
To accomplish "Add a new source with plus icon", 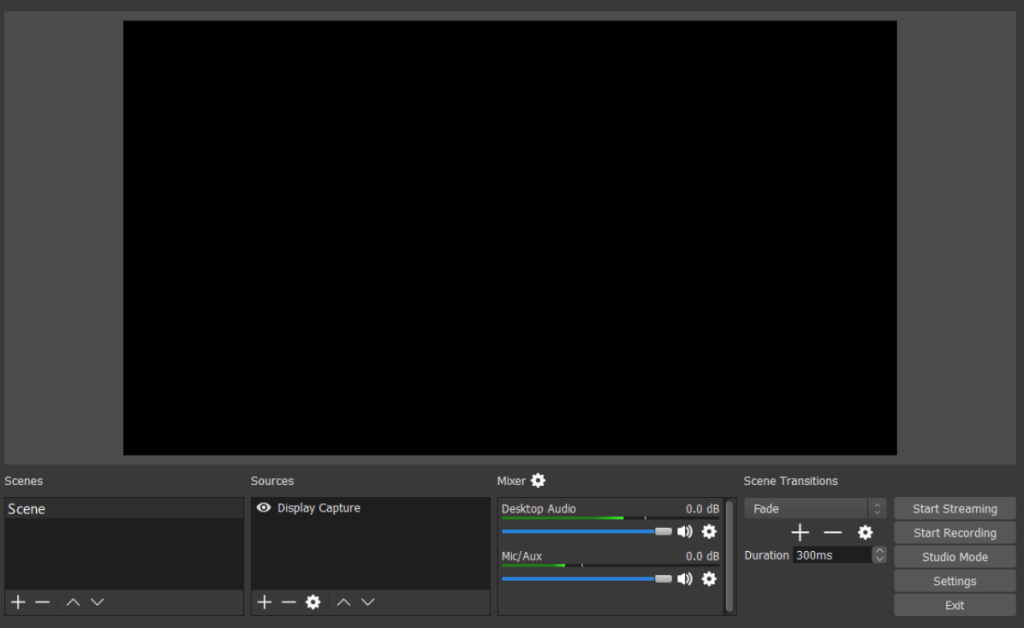I will tap(264, 602).
